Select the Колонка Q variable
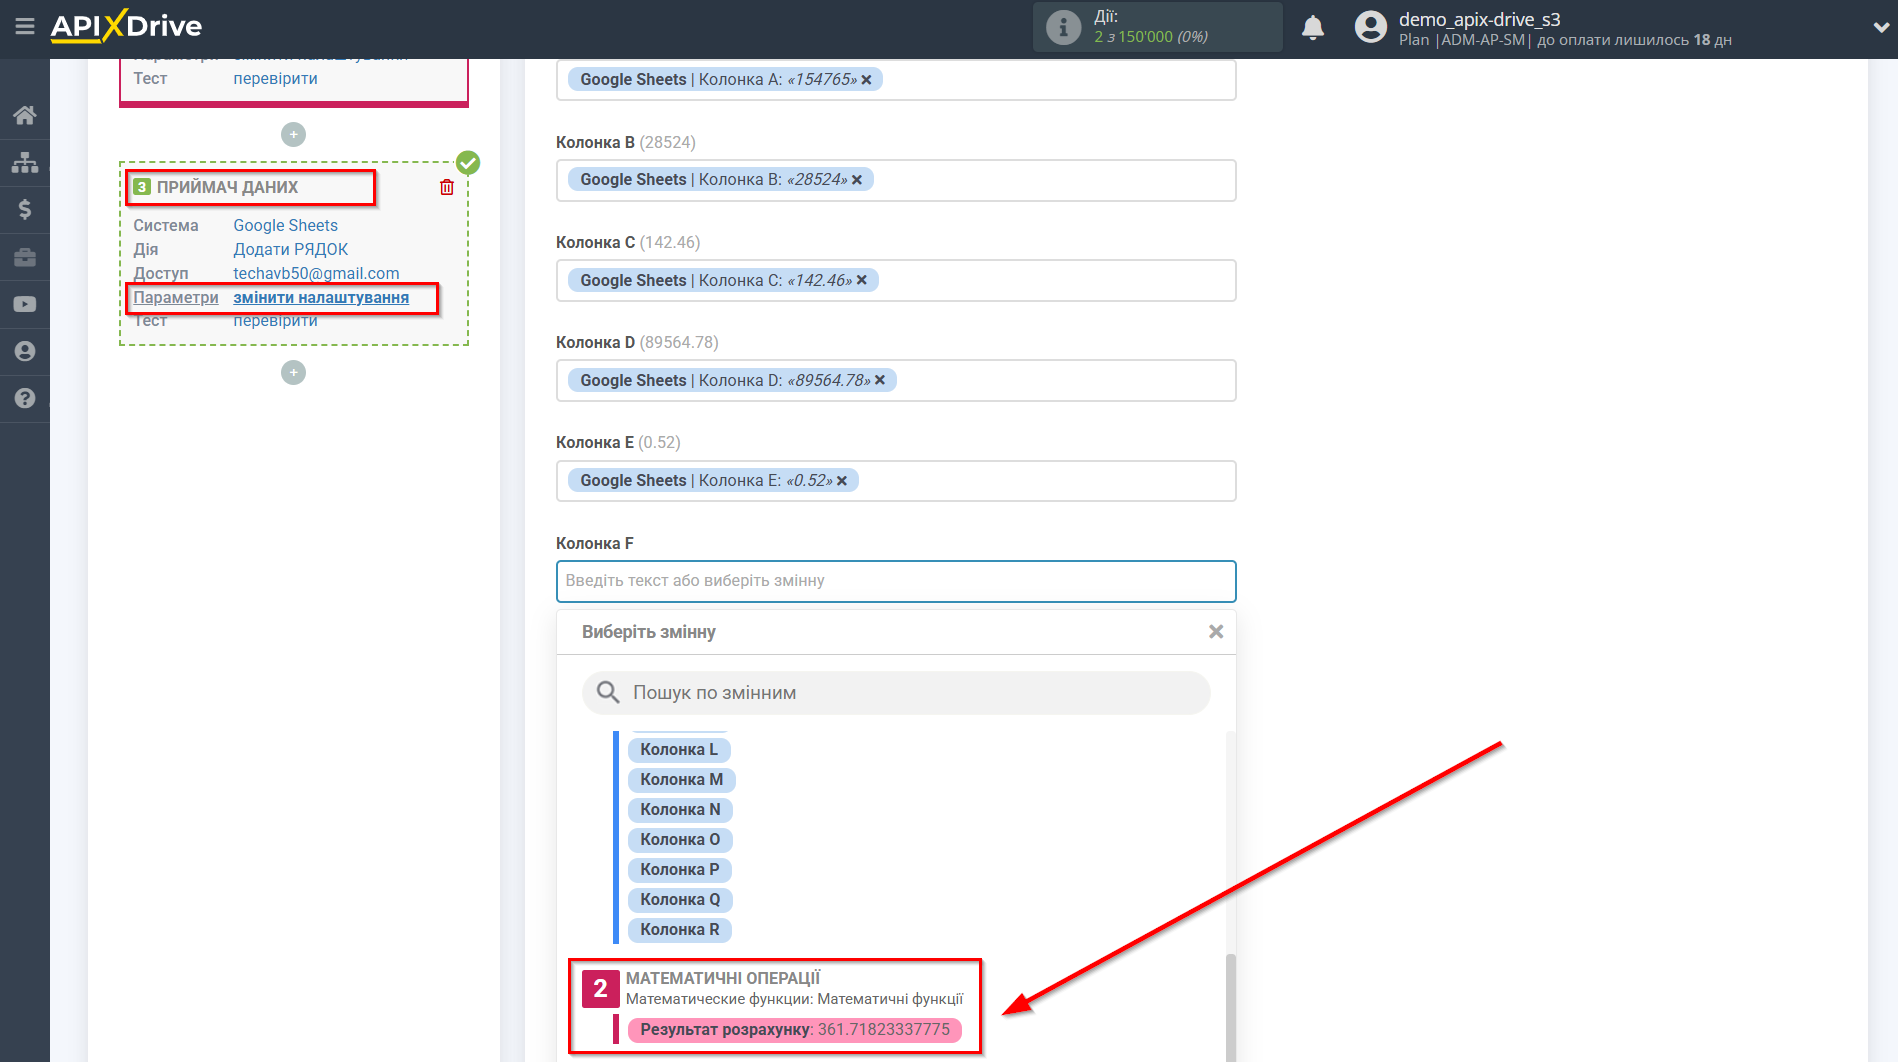1898x1062 pixels. [680, 899]
